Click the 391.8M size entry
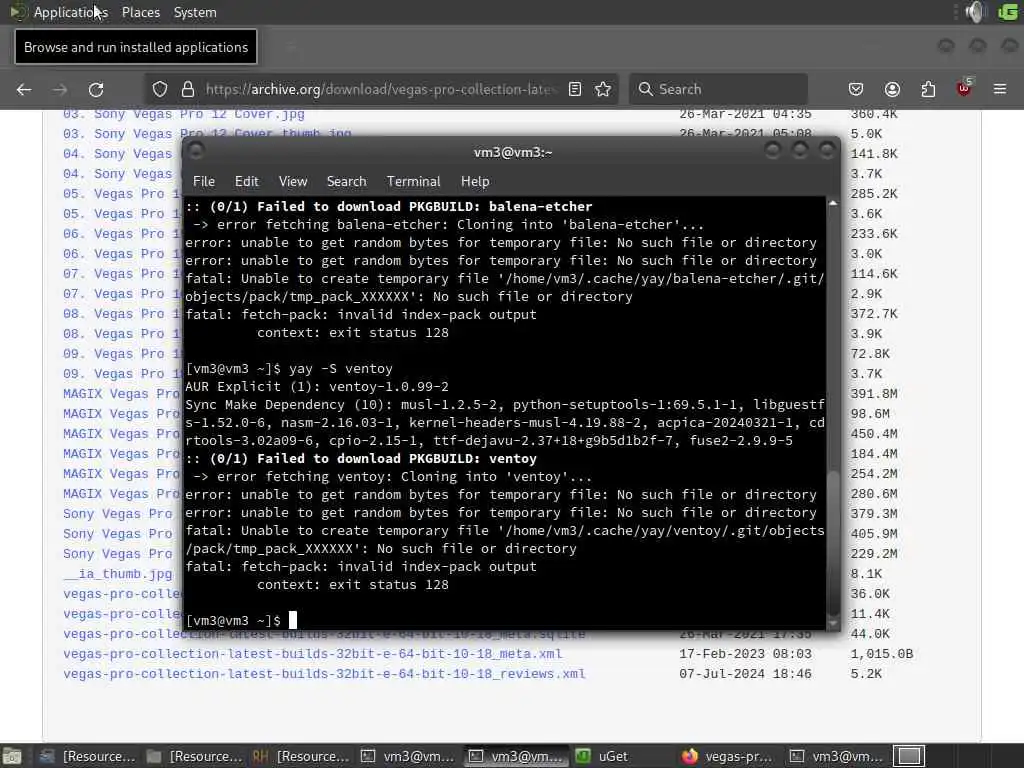 [874, 394]
